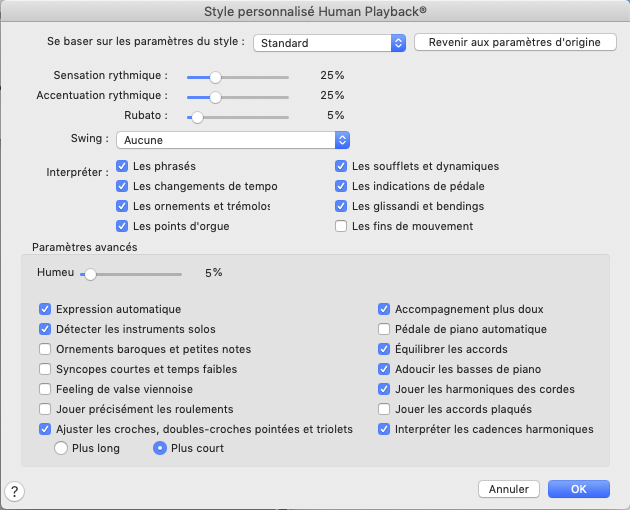Check Ornements baroques et petites notes
This screenshot has height=510, width=630.
(x=45, y=349)
